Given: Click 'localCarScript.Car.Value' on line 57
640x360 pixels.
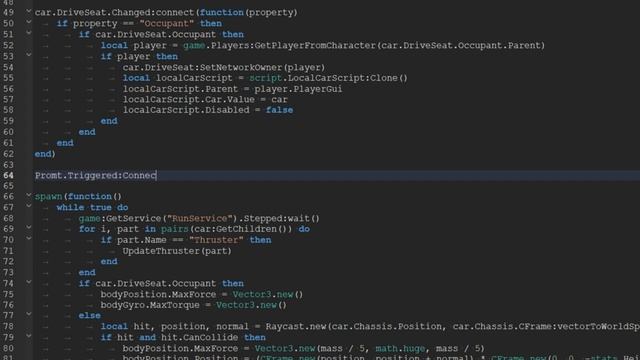Looking at the screenshot, I should [189, 100].
